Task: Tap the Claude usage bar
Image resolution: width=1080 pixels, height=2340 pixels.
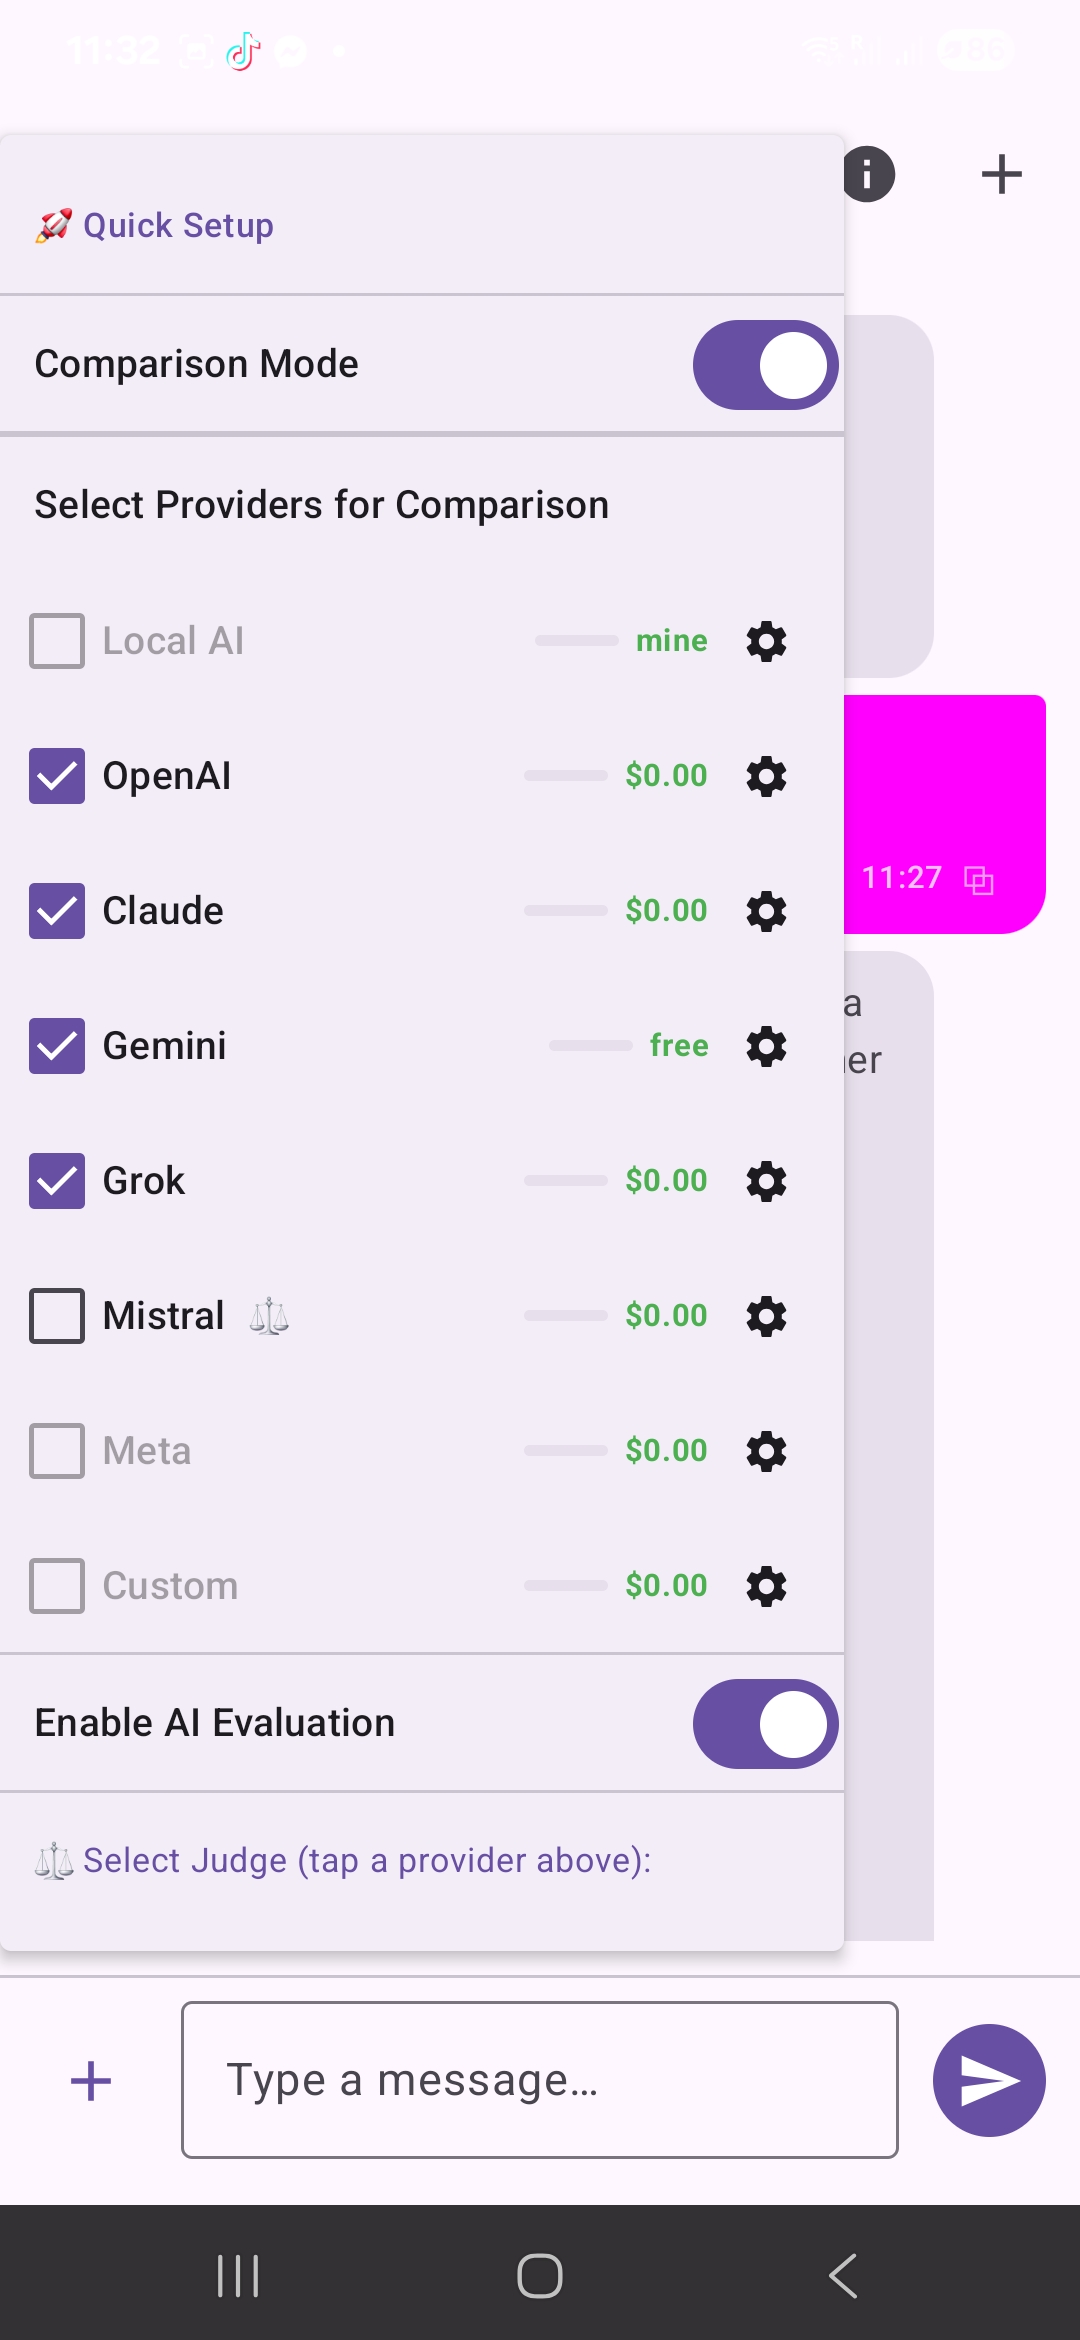Action: (x=566, y=911)
